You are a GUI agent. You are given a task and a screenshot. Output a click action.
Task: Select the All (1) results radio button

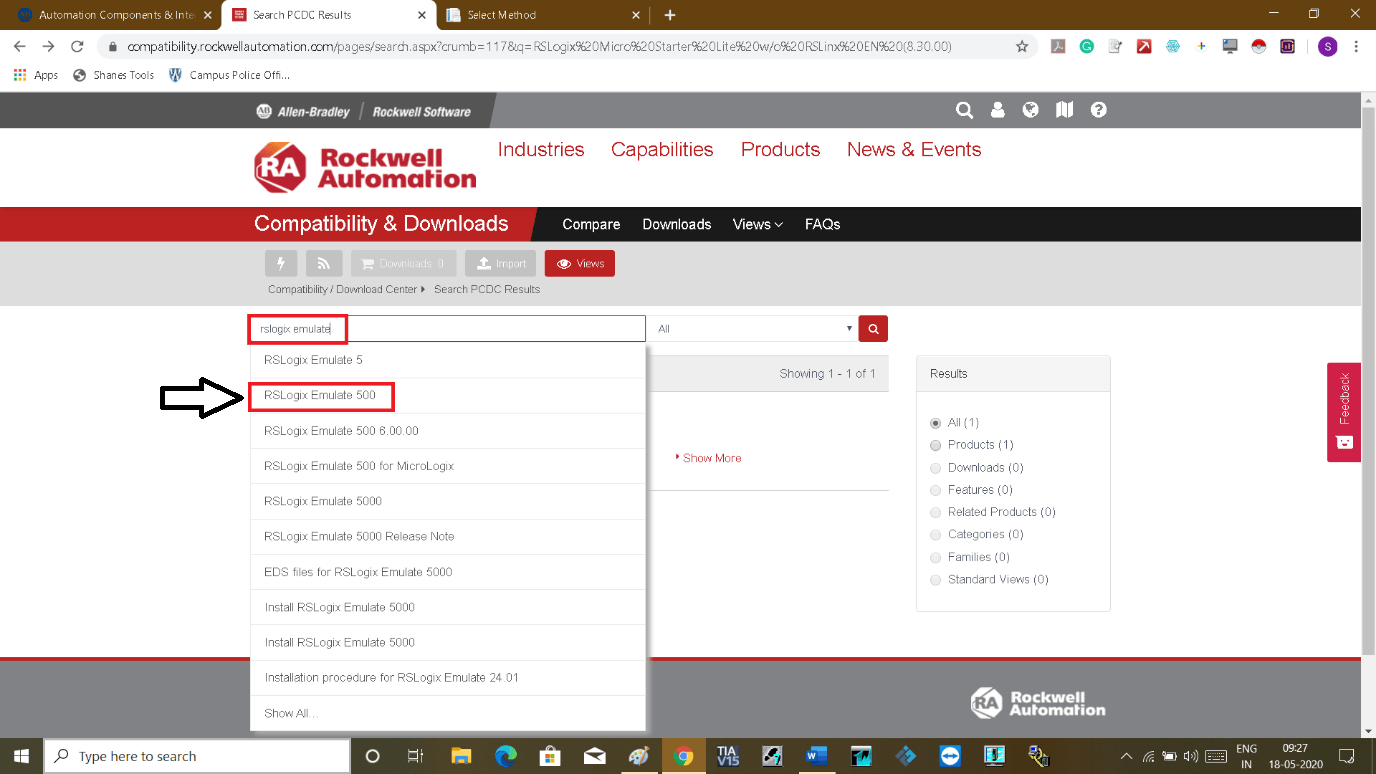[x=936, y=423]
